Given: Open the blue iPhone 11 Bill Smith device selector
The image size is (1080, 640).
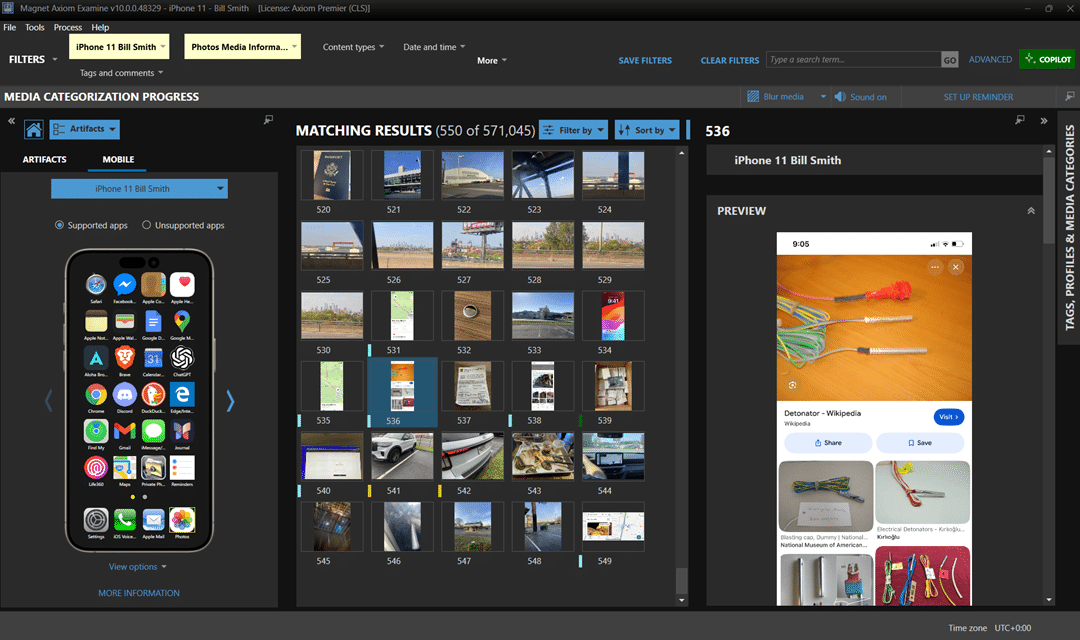Looking at the screenshot, I should pos(139,189).
